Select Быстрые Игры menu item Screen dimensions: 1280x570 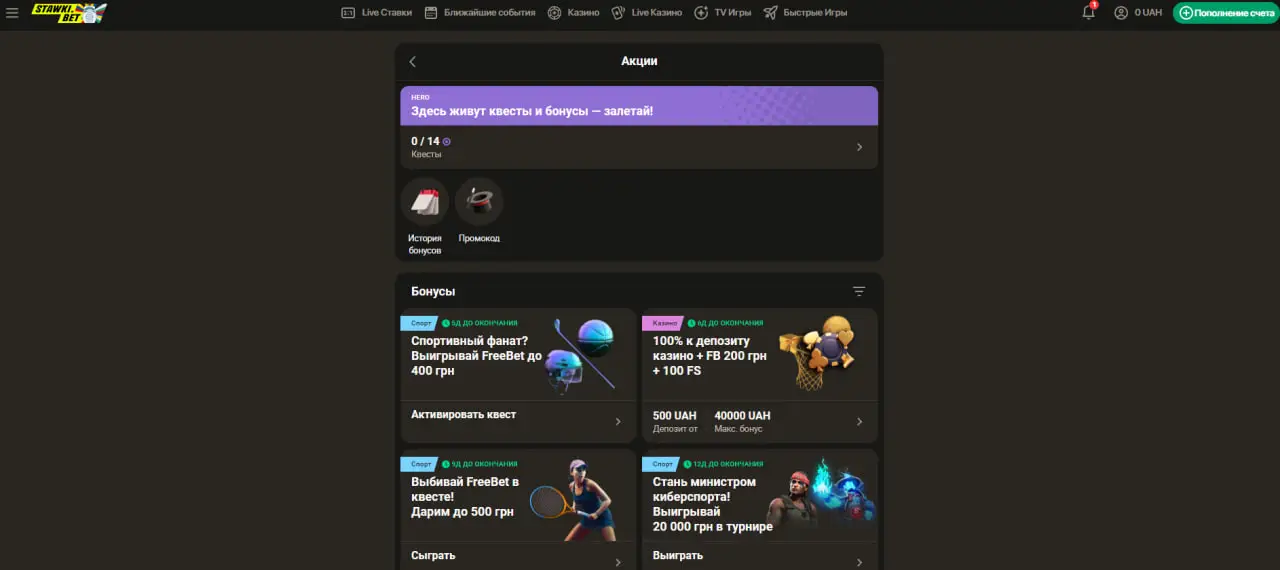[x=805, y=13]
